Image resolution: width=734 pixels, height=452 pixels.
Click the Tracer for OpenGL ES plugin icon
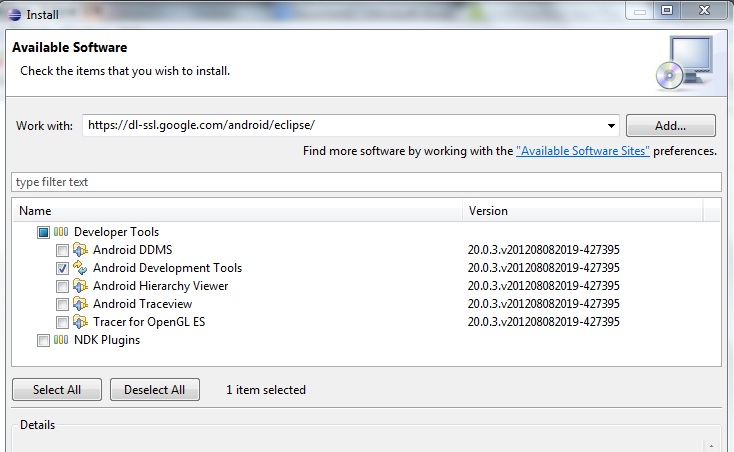click(80, 322)
